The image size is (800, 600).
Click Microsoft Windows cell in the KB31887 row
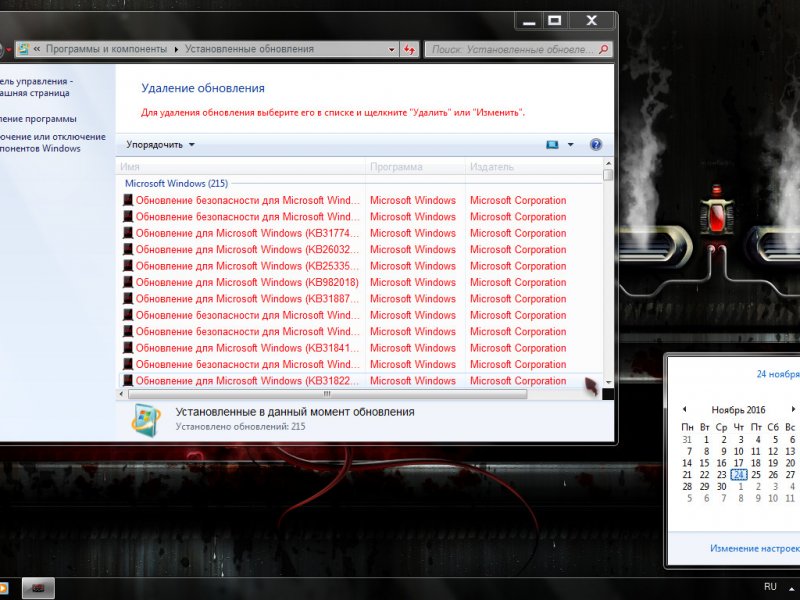pyautogui.click(x=413, y=298)
